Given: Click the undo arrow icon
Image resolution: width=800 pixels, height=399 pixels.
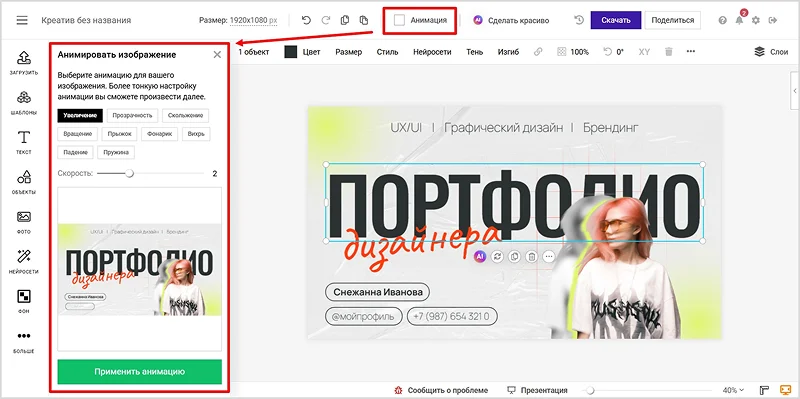Looking at the screenshot, I should click(x=306, y=20).
